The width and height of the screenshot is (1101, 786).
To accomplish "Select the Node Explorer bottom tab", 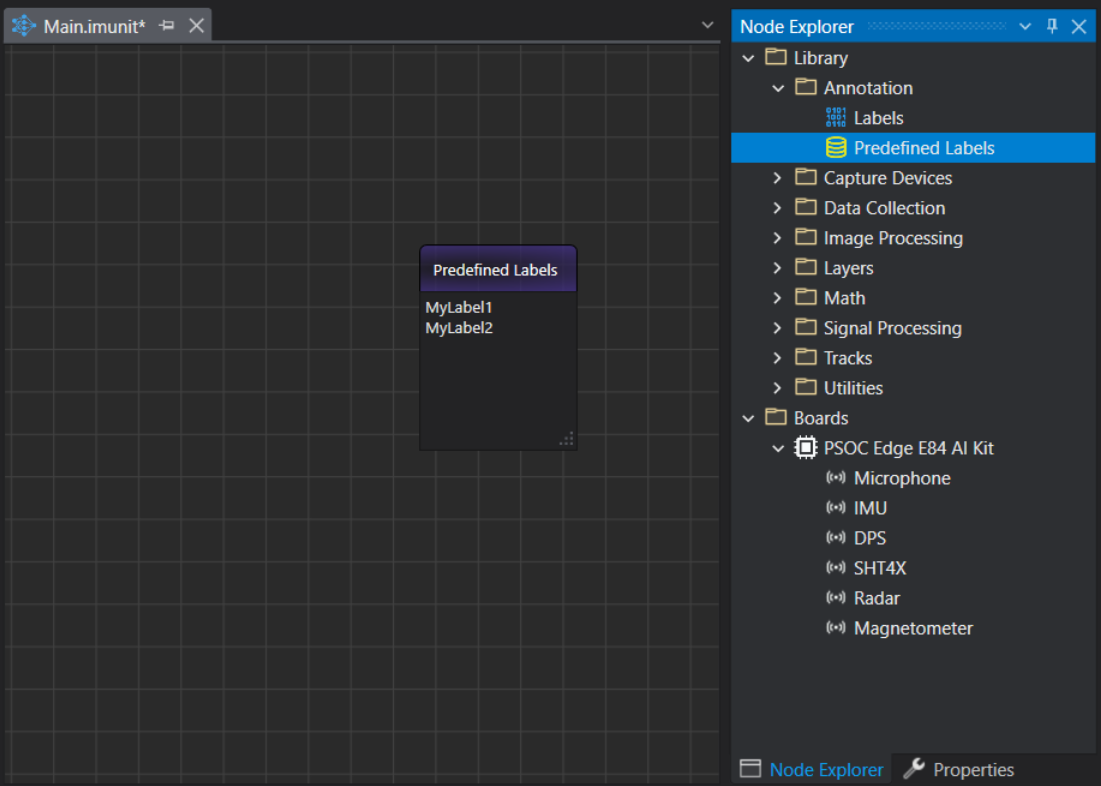I will (812, 769).
